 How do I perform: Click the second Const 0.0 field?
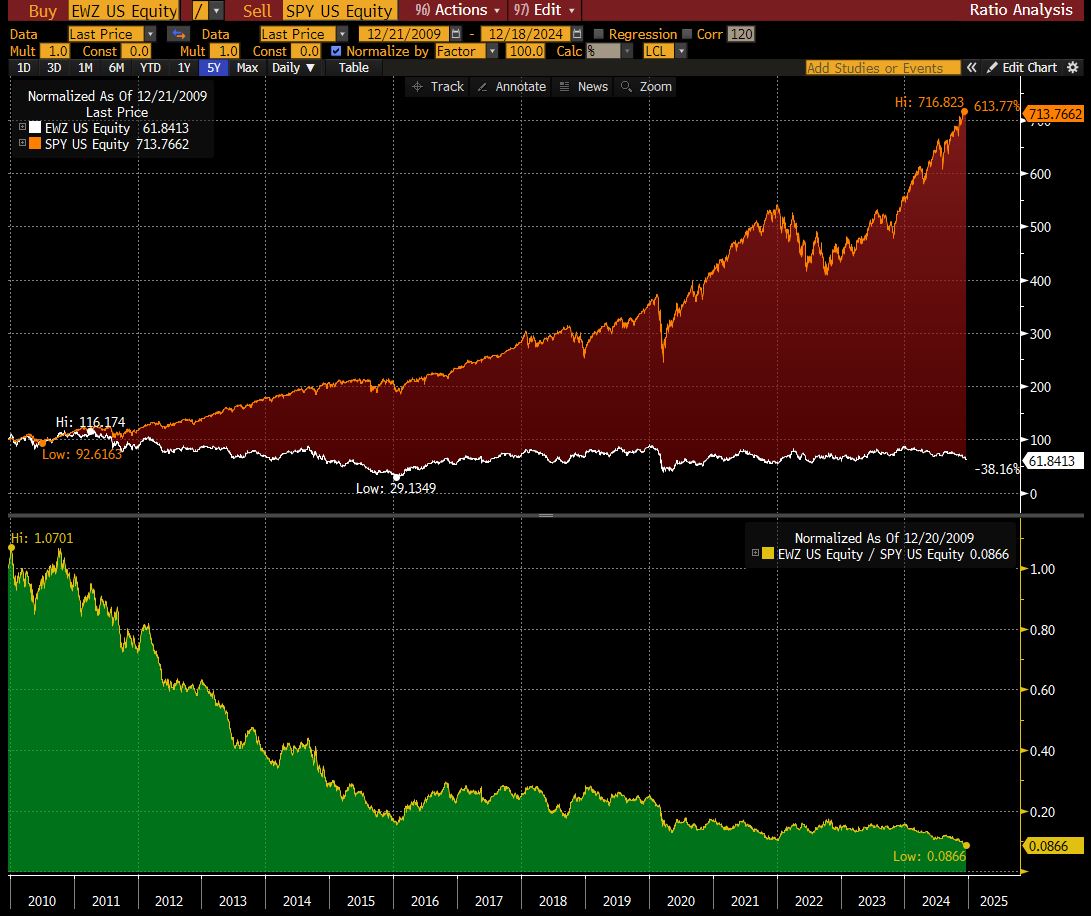pyautogui.click(x=305, y=51)
